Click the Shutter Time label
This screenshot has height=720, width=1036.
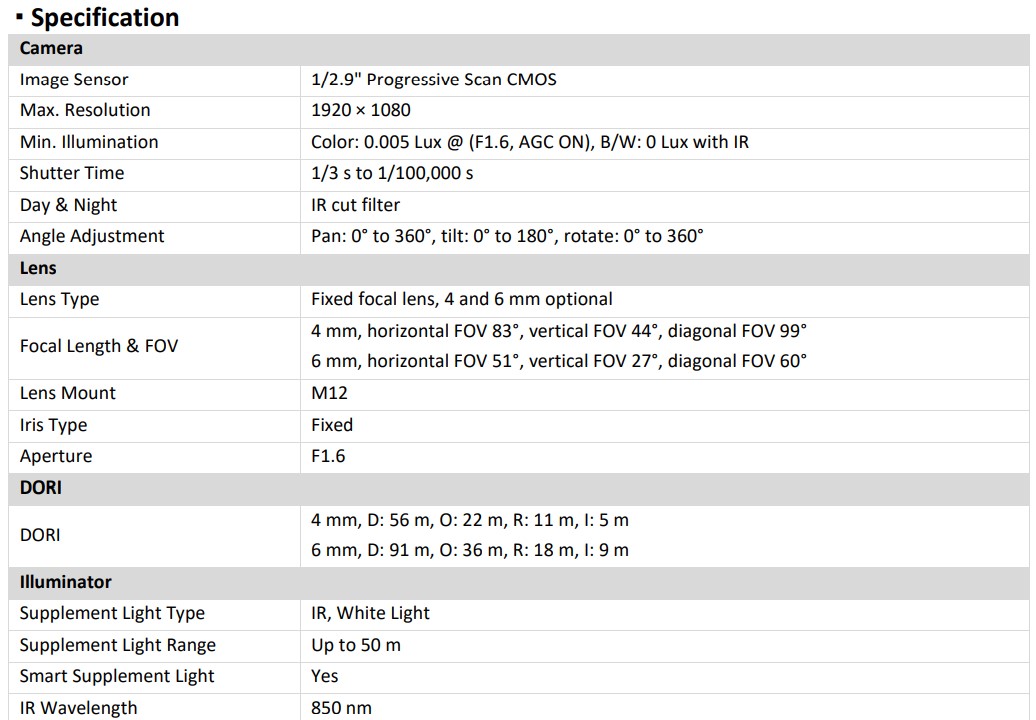pyautogui.click(x=72, y=173)
